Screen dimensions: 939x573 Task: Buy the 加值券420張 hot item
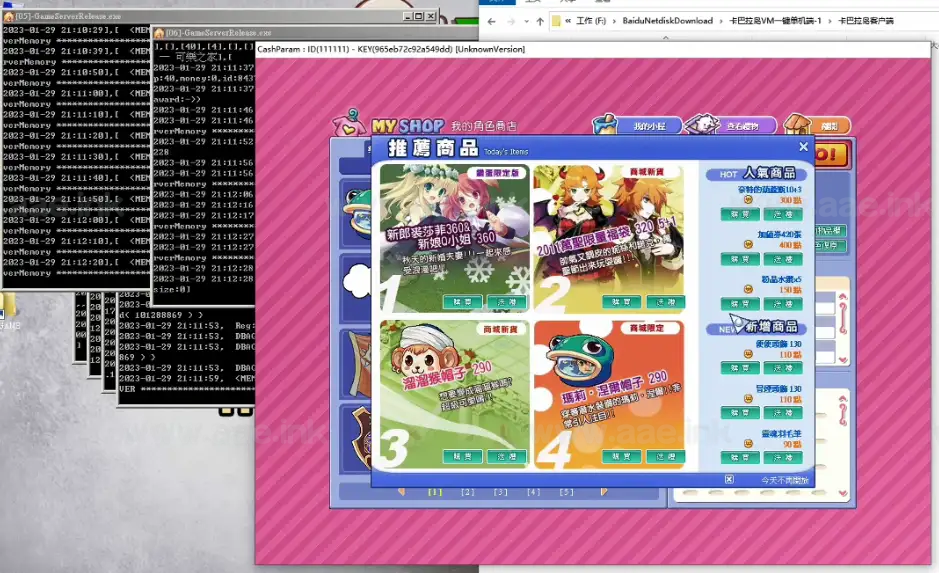tap(740, 259)
